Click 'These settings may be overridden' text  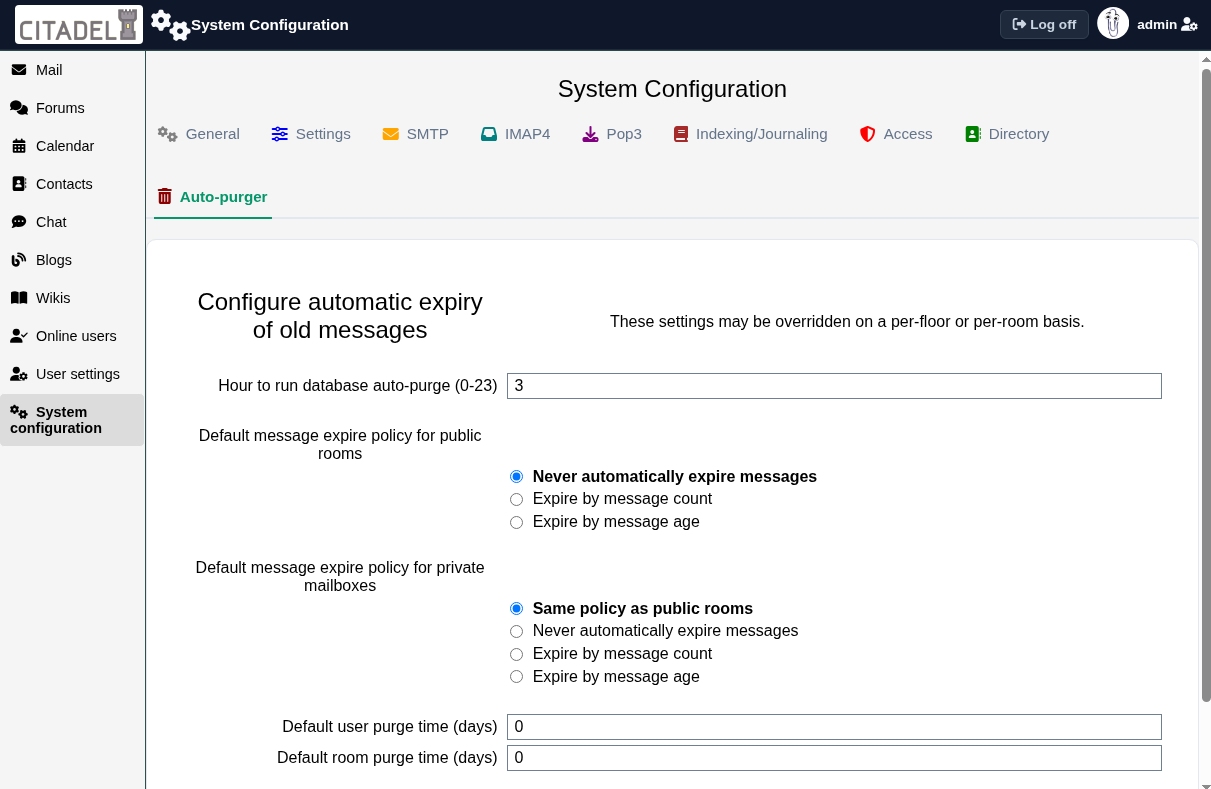click(x=847, y=322)
